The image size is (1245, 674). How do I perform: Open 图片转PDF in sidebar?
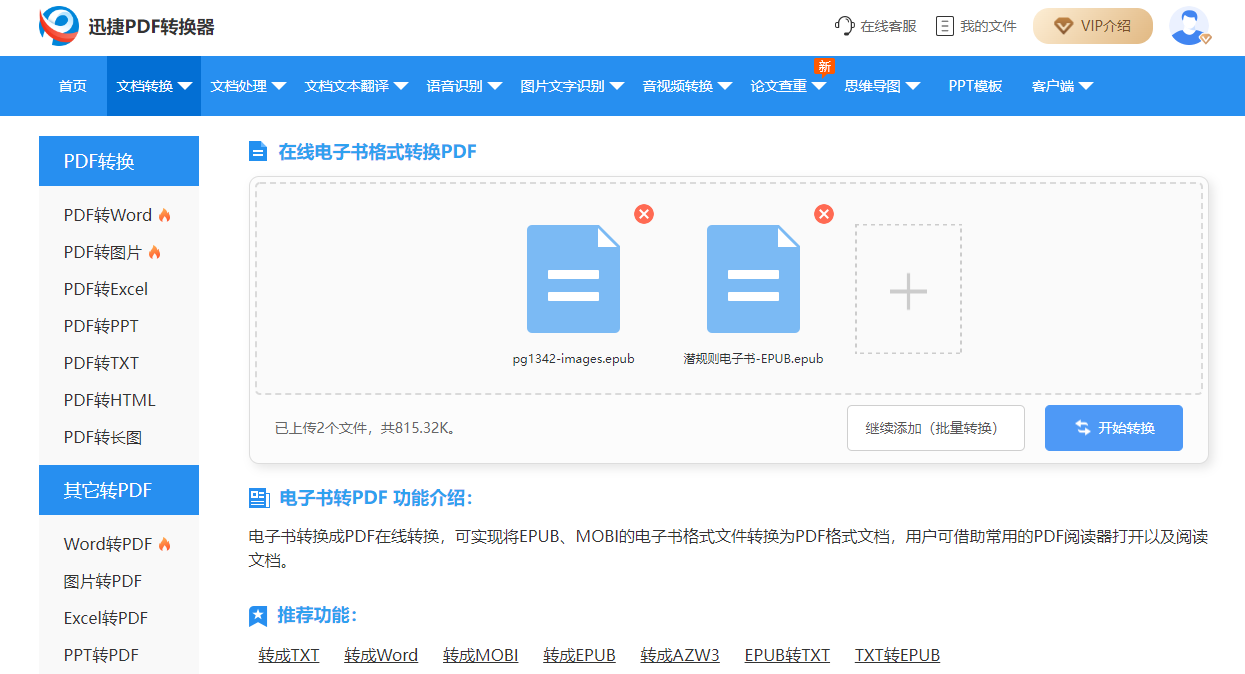coord(103,581)
